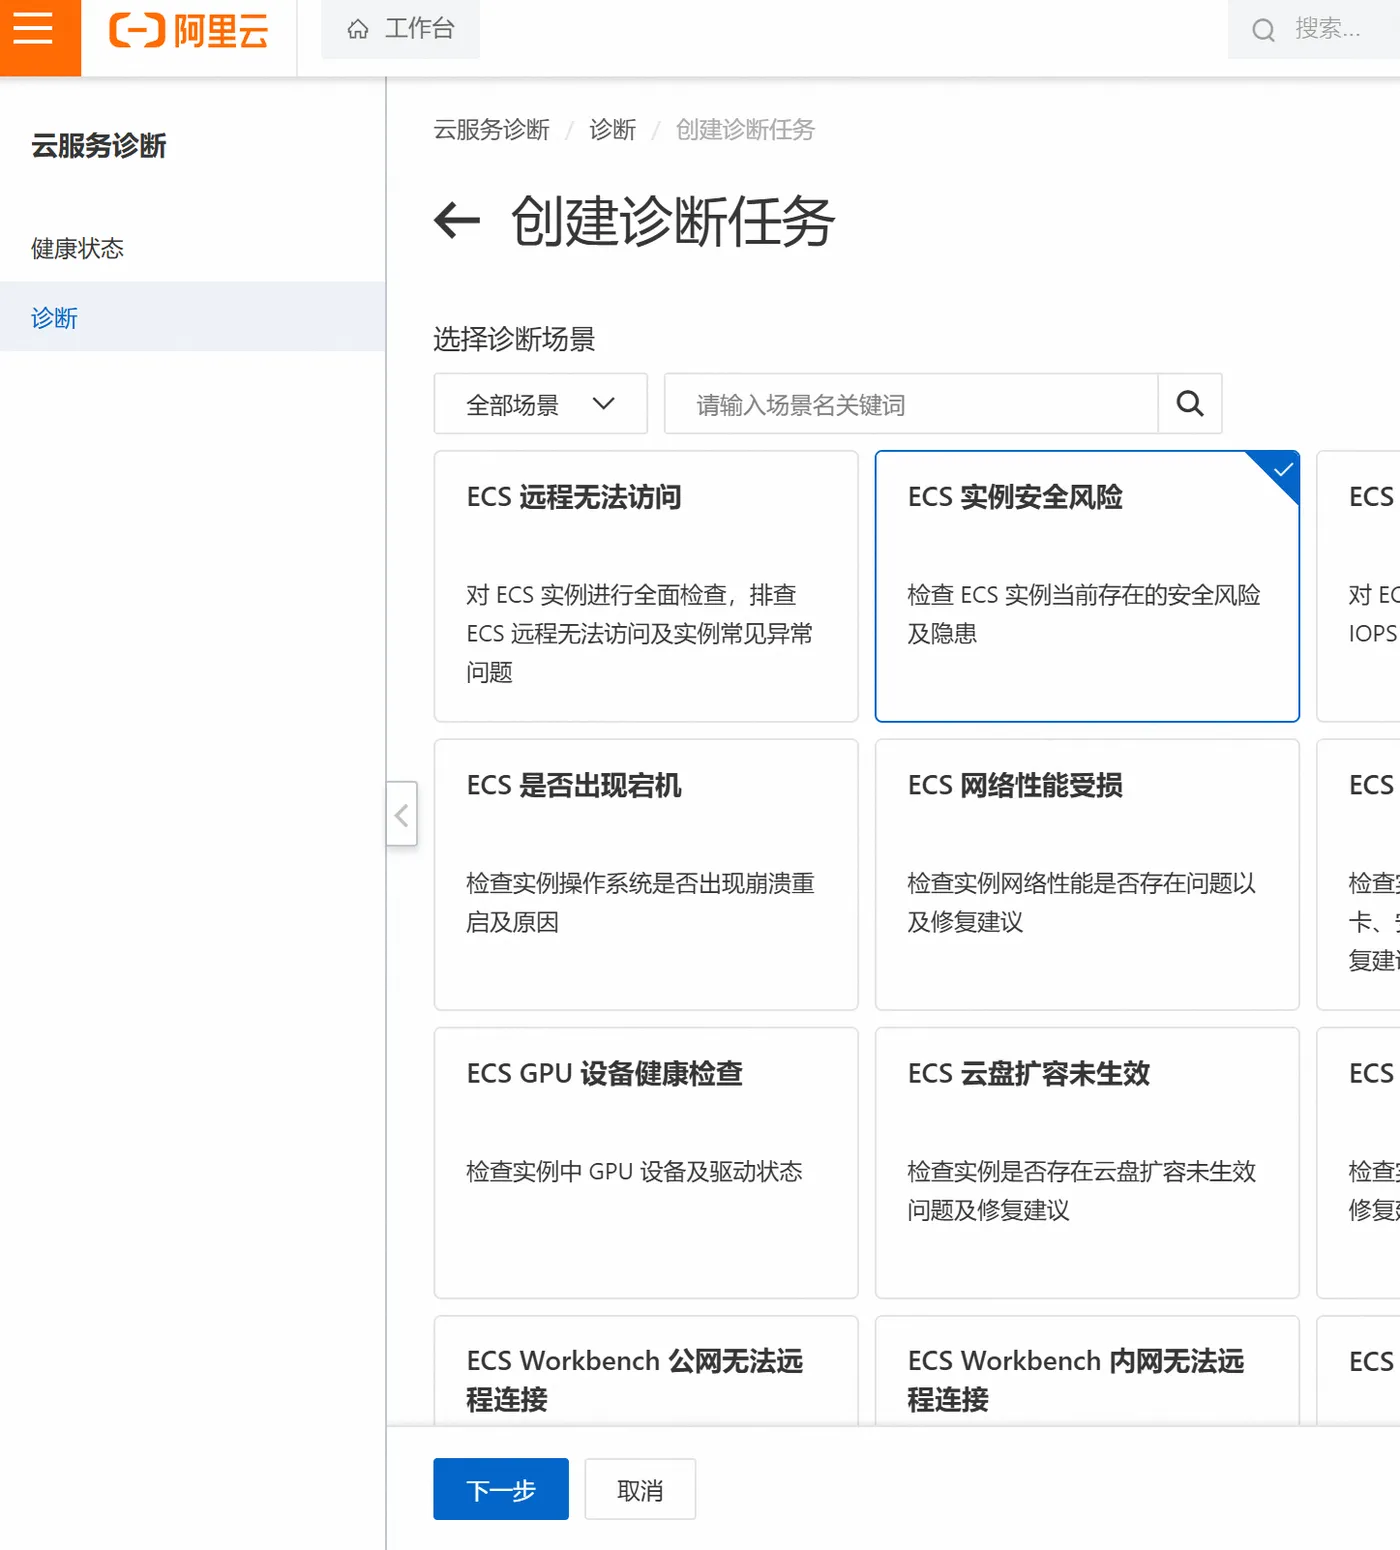The width and height of the screenshot is (1400, 1550).
Task: Click the 取消 button
Action: tap(640, 1489)
